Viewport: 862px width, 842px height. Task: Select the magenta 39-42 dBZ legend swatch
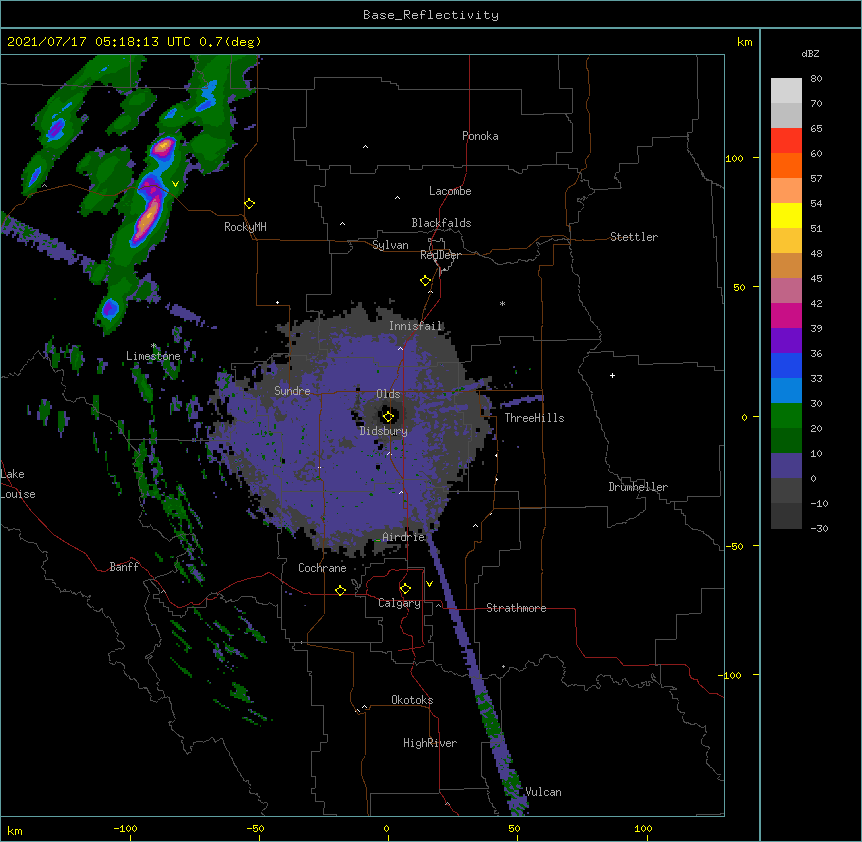[x=786, y=316]
